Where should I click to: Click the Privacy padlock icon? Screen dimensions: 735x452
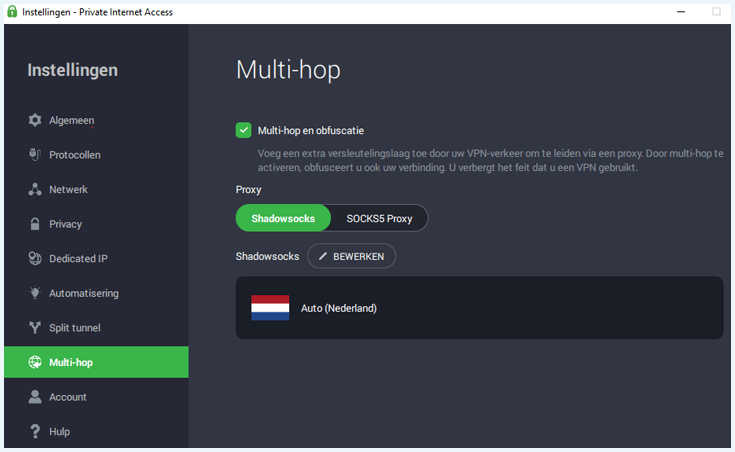(35, 224)
